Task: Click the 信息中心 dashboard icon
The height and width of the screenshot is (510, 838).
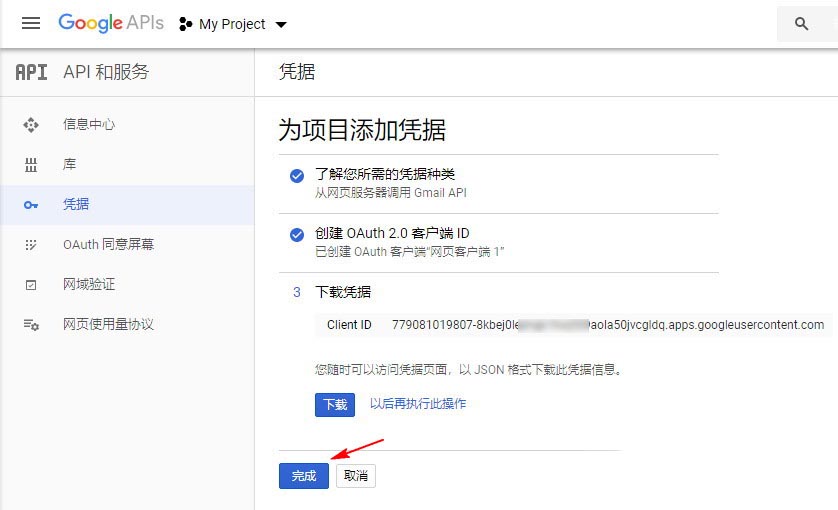Action: coord(31,125)
